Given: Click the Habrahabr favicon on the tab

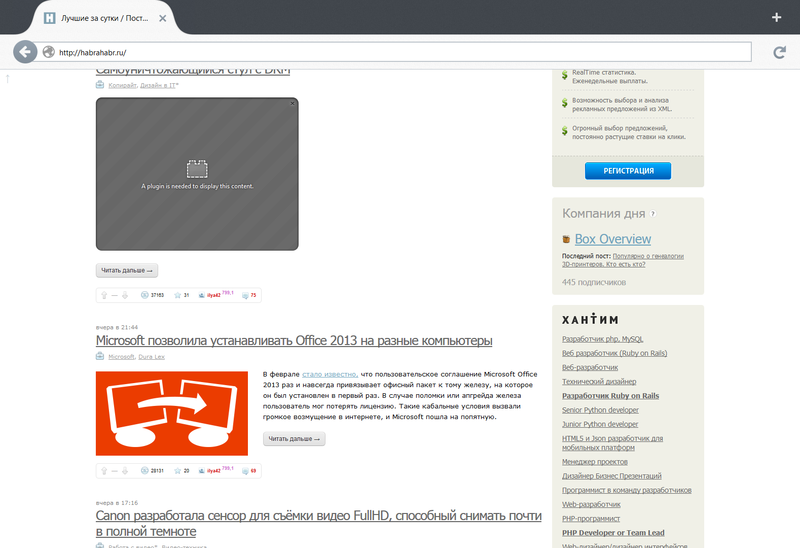Looking at the screenshot, I should point(49,18).
